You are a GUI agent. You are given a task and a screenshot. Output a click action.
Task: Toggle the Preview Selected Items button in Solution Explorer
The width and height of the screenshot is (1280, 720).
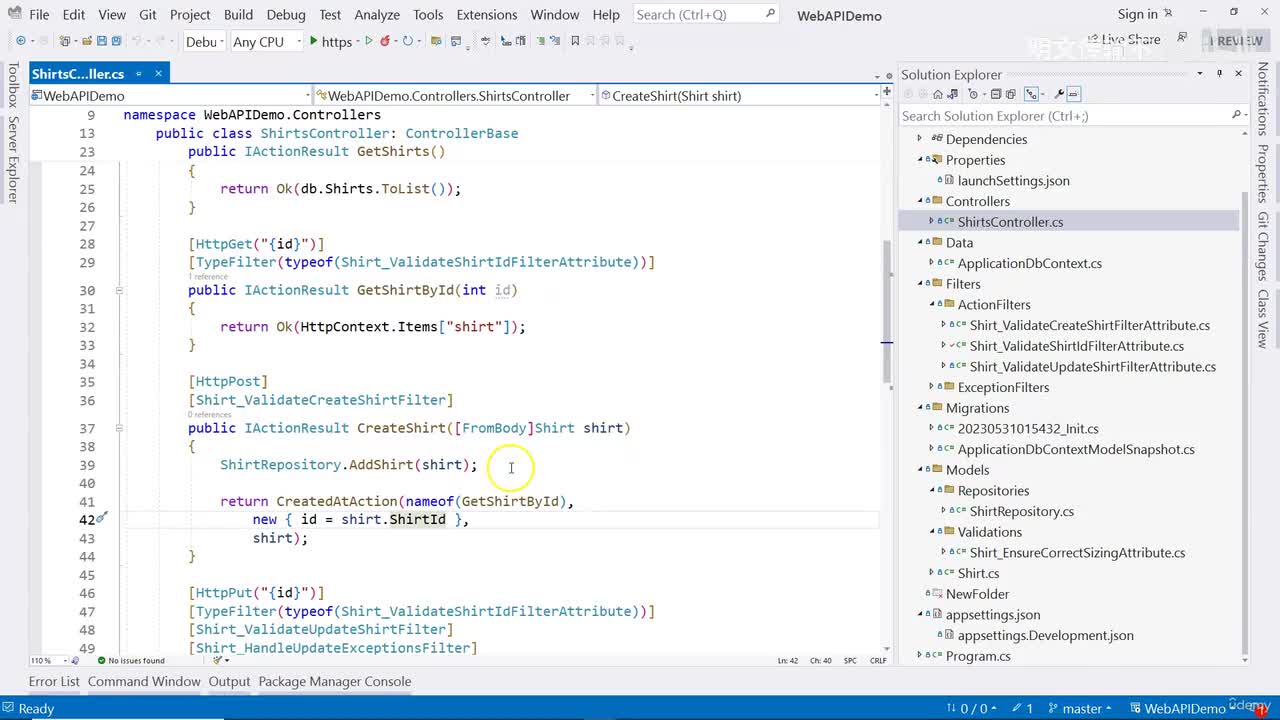pyautogui.click(x=1074, y=94)
